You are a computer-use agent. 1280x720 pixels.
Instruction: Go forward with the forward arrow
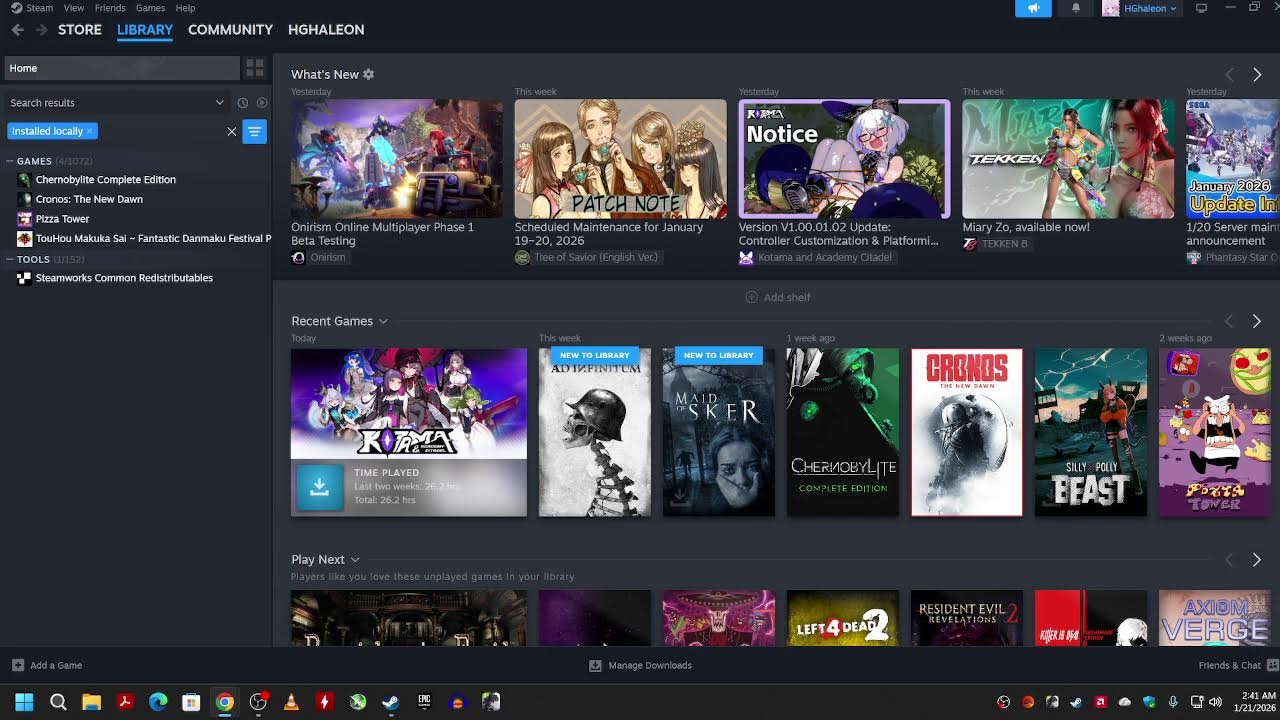pyautogui.click(x=41, y=30)
